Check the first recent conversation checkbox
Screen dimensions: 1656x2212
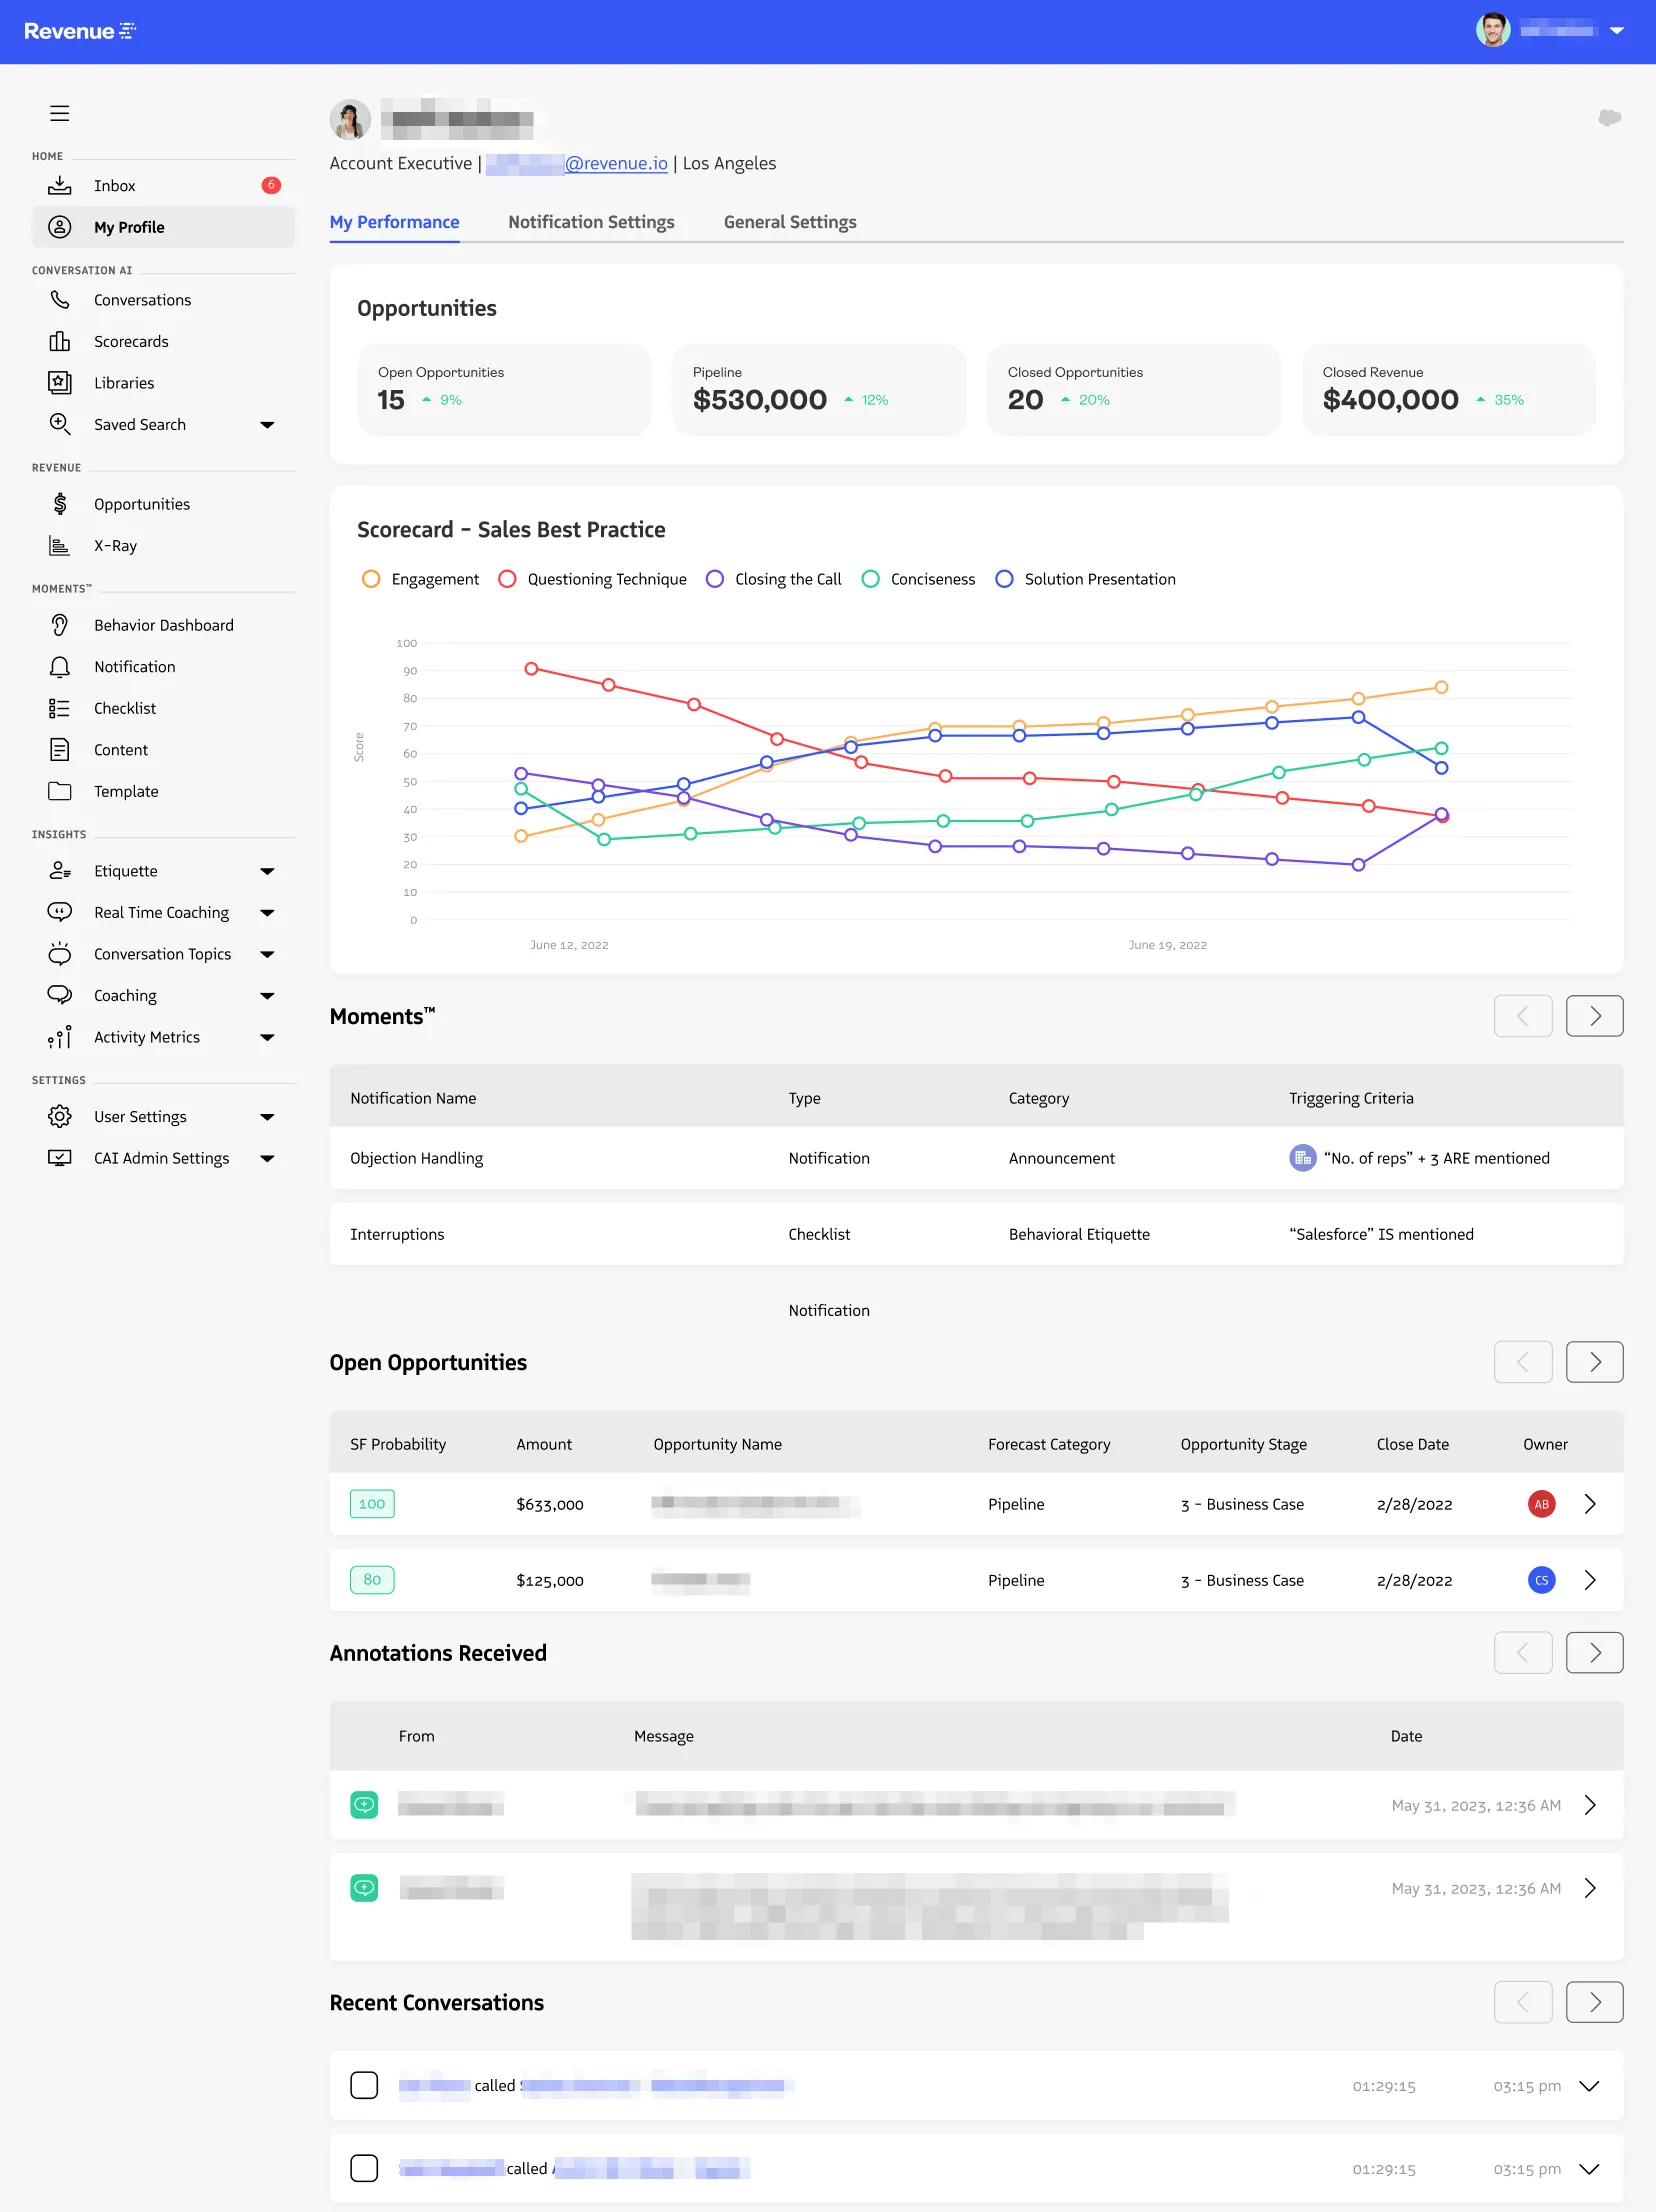tap(364, 2085)
